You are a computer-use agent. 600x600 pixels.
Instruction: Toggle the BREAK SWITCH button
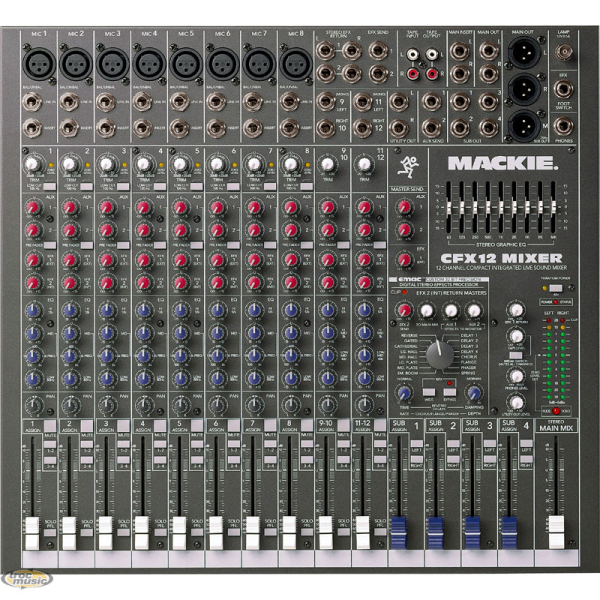516,355
